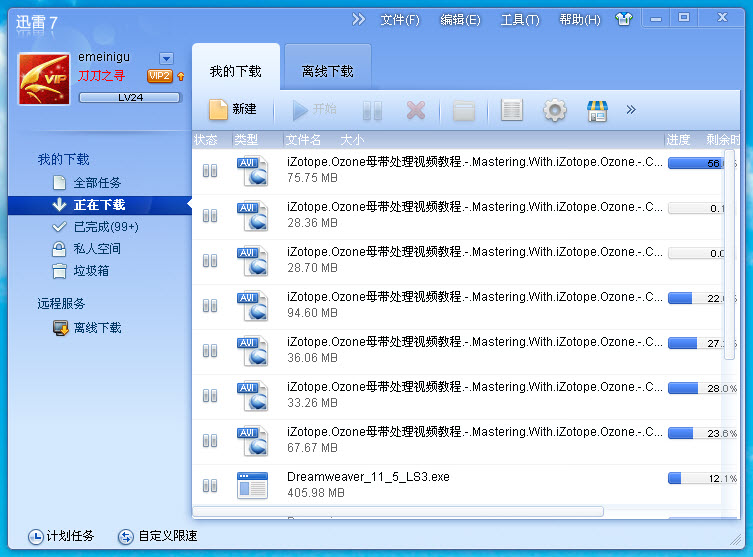Click the 开始 start download play icon
The width and height of the screenshot is (753, 557).
(300, 110)
